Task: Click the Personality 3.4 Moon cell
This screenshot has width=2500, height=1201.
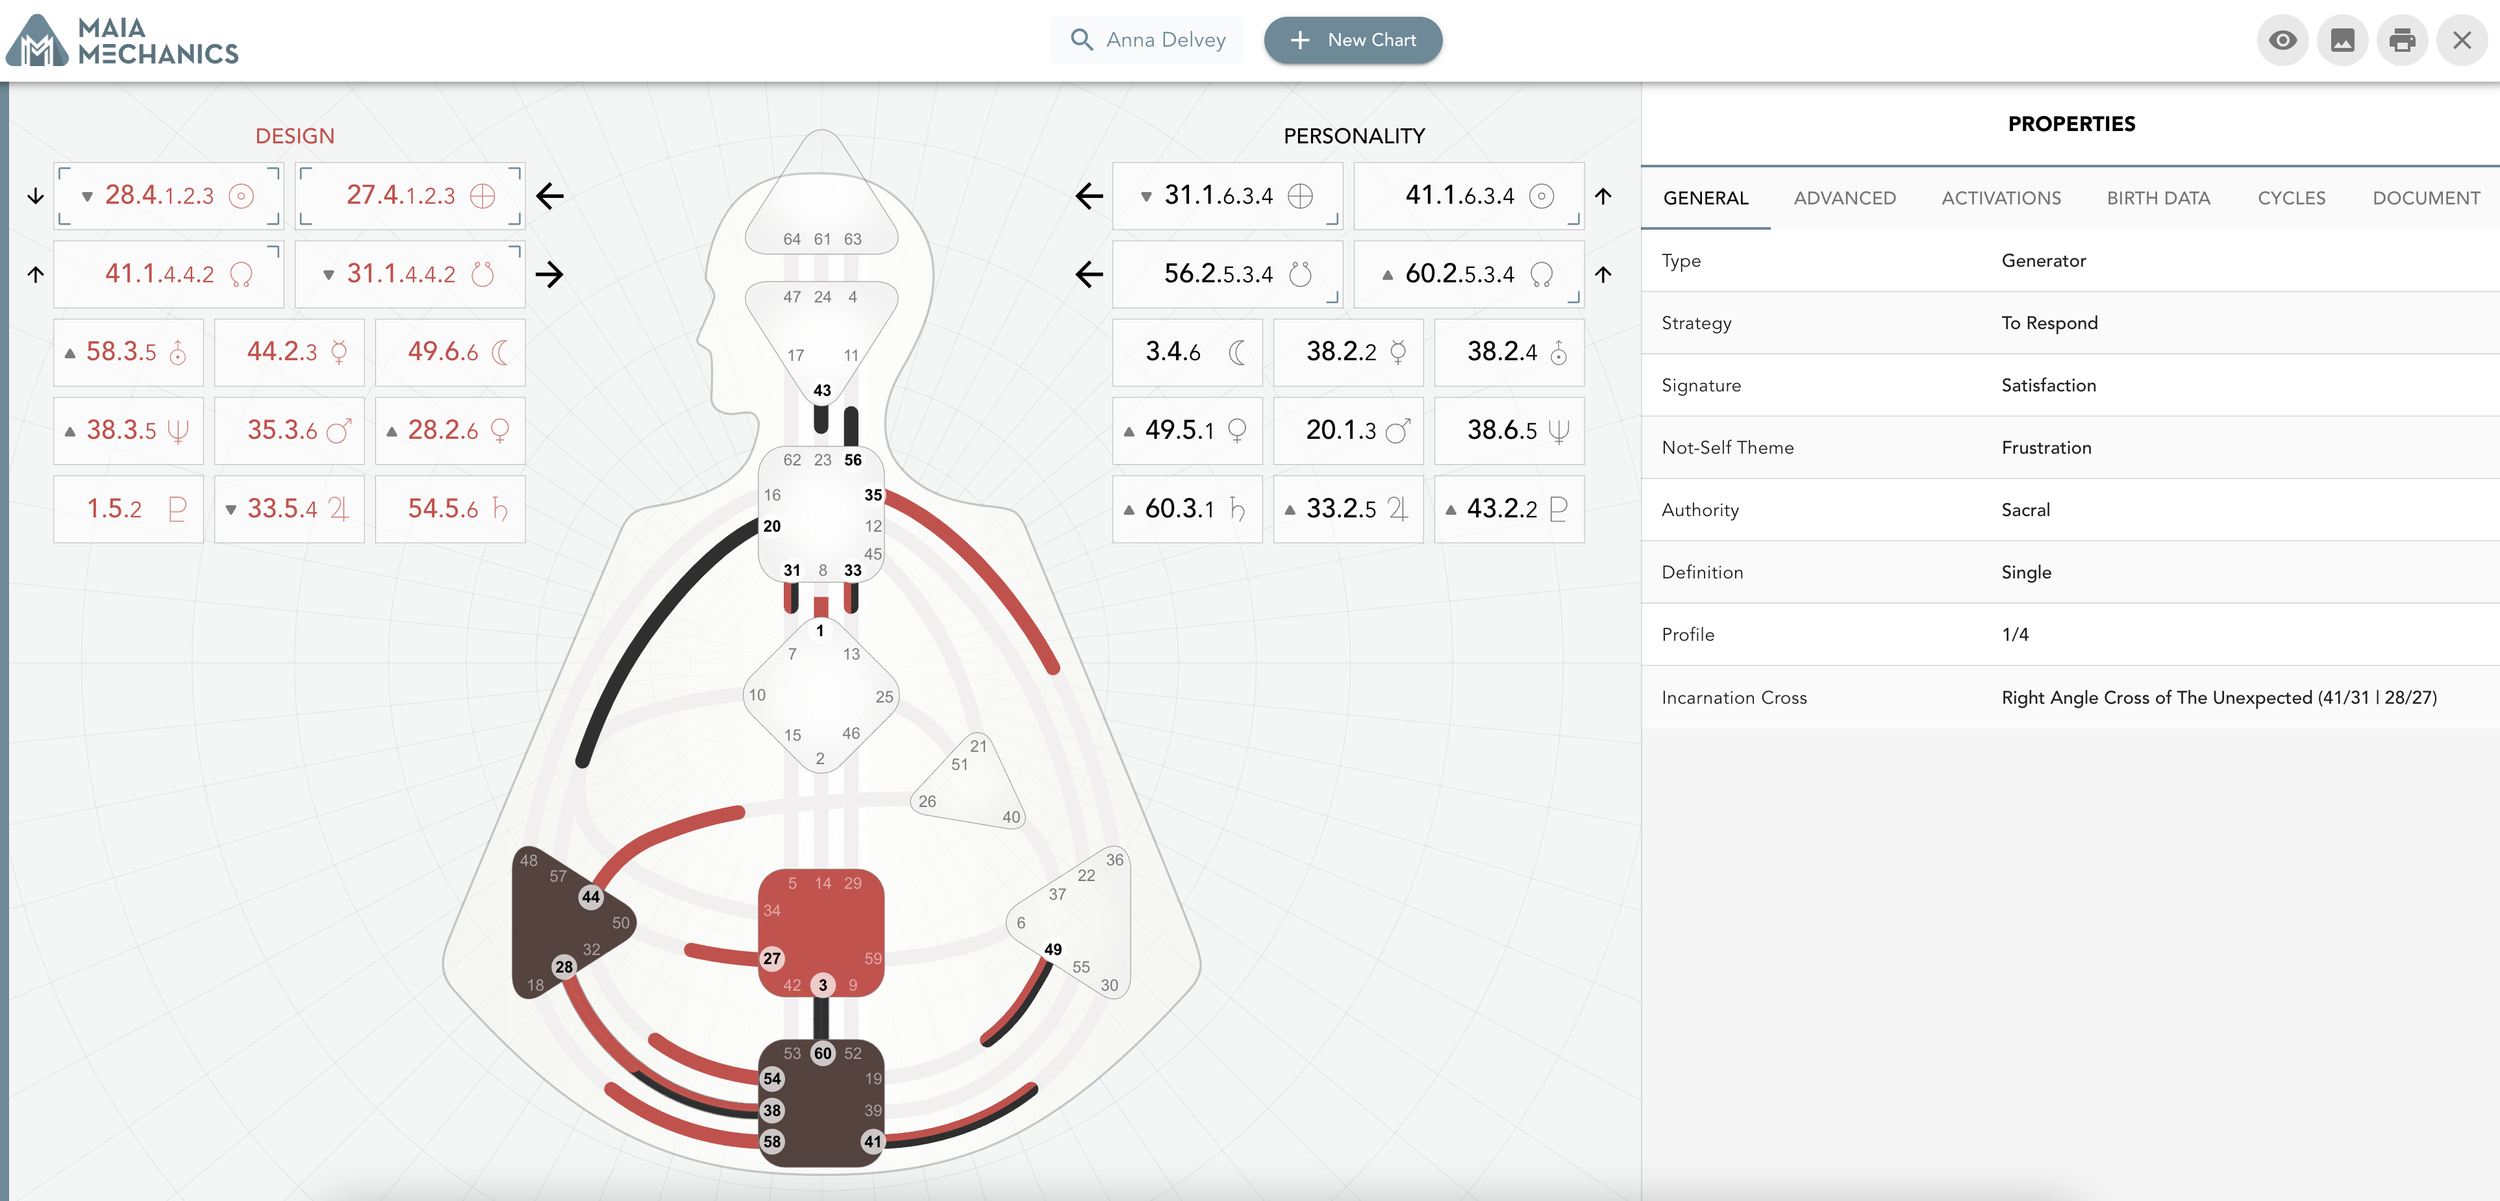Action: pos(1188,352)
